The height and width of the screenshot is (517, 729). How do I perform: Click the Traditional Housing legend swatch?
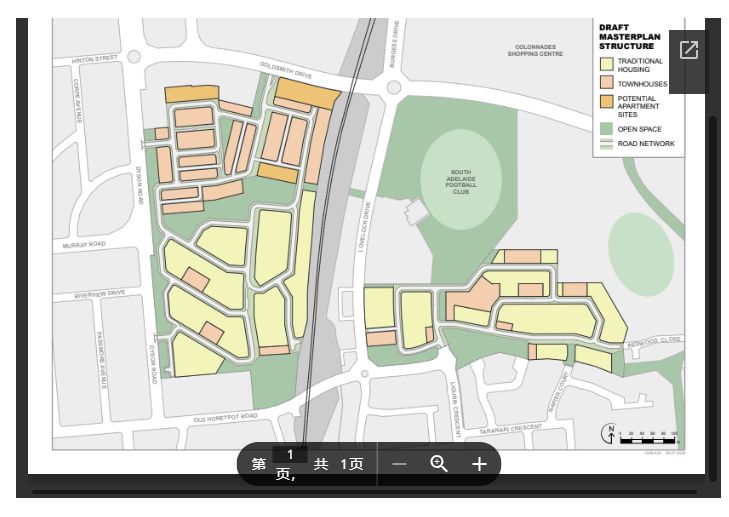(606, 64)
